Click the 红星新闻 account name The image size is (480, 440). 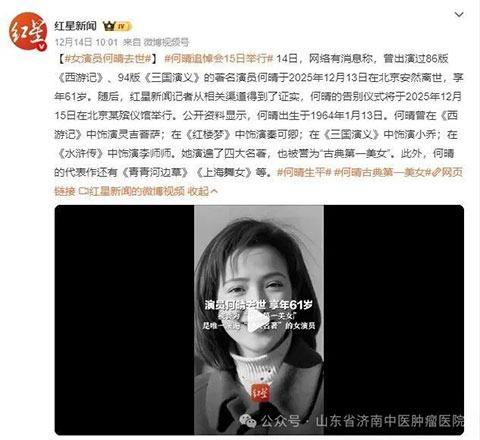76,26
